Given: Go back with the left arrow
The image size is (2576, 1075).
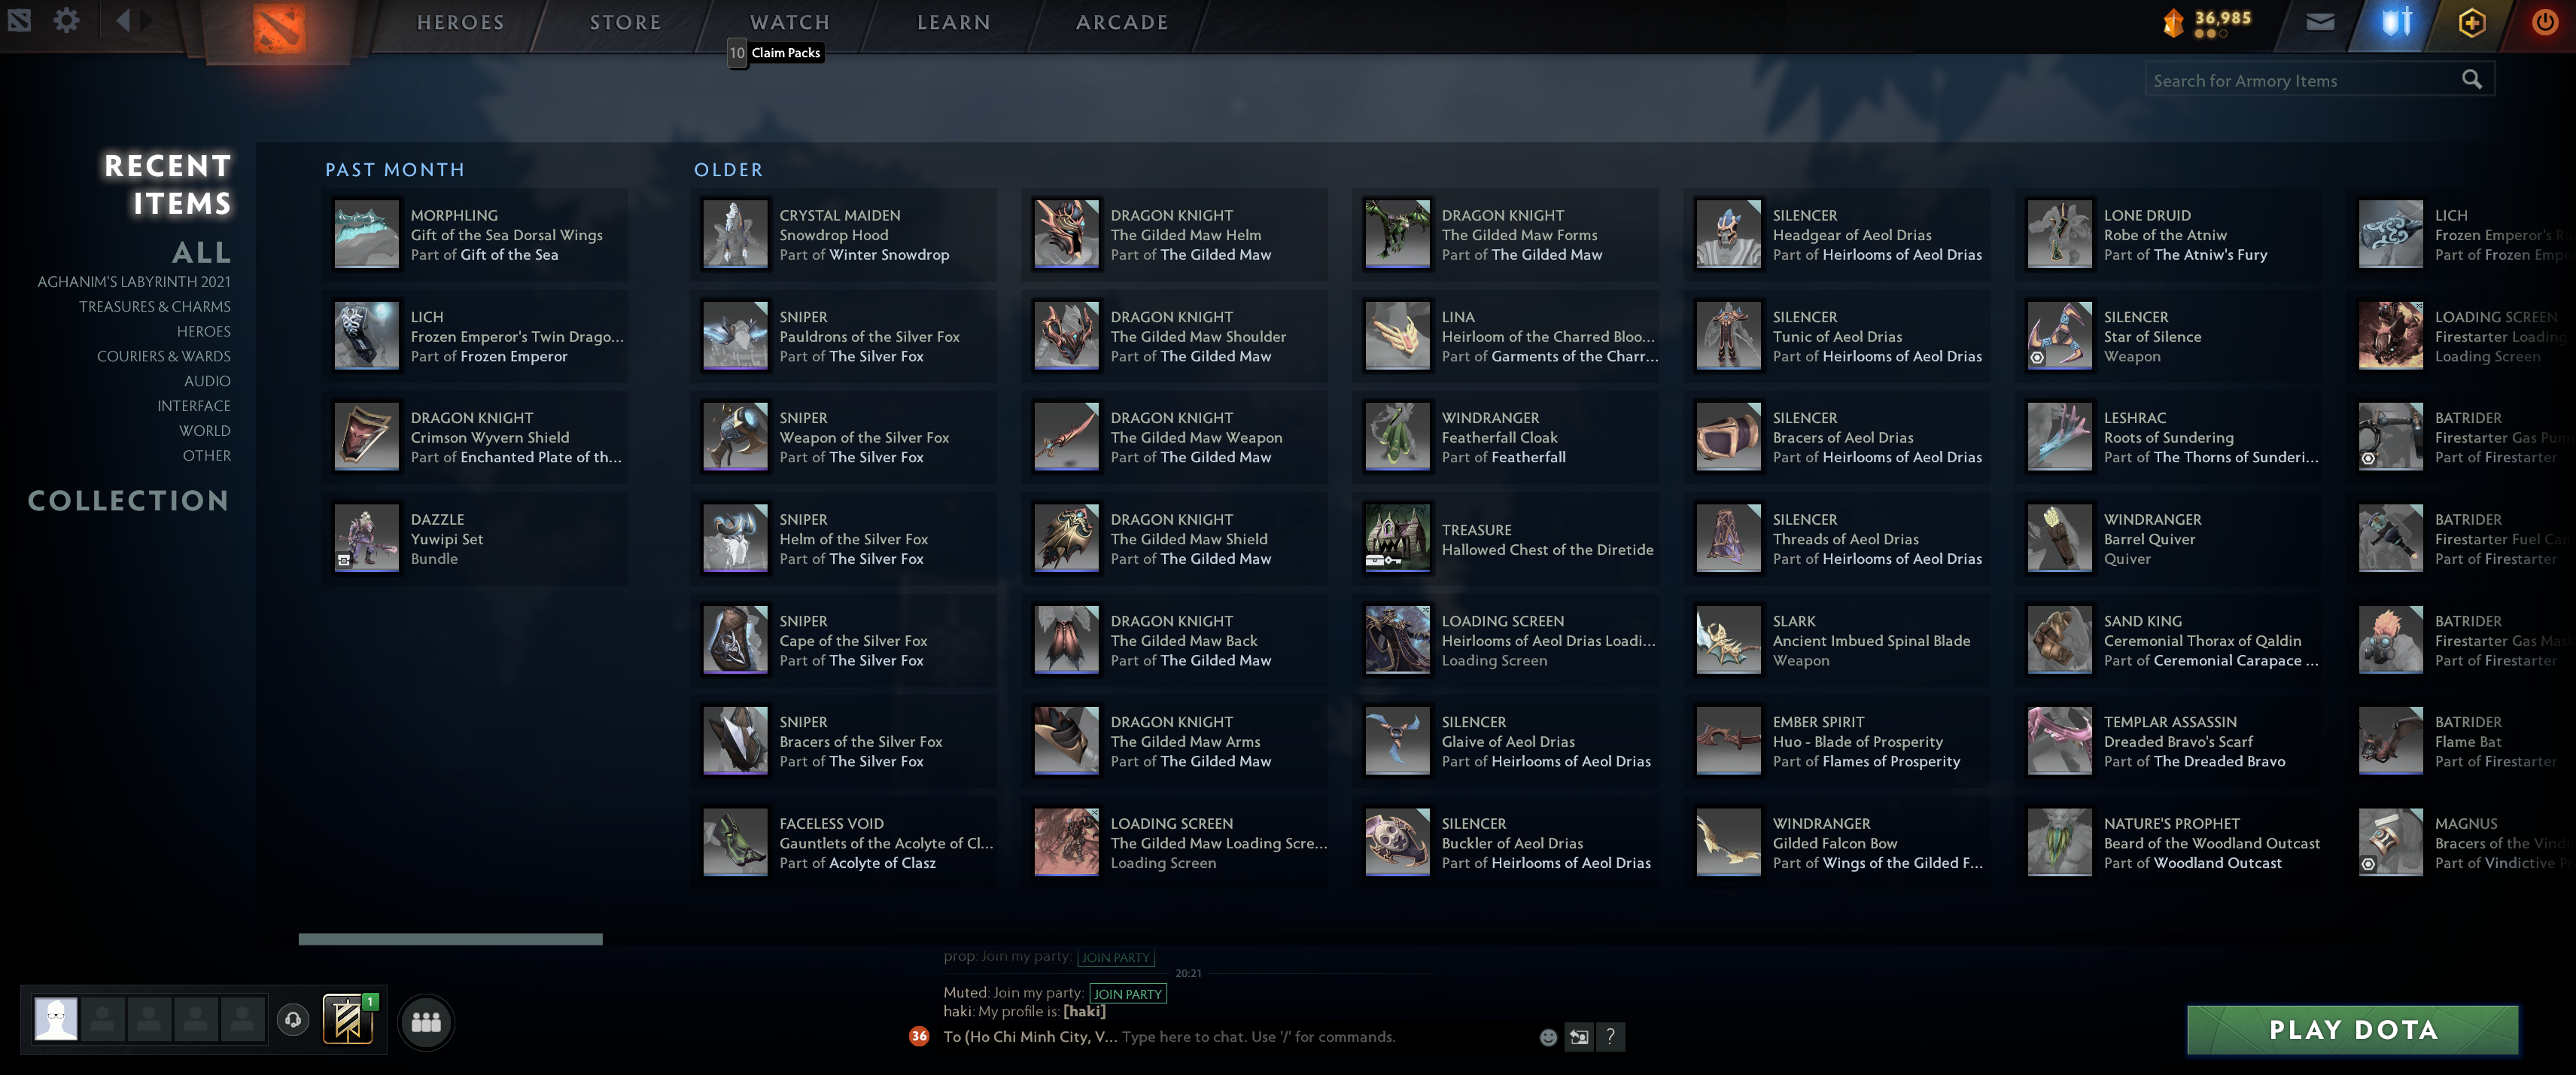Looking at the screenshot, I should (123, 20).
